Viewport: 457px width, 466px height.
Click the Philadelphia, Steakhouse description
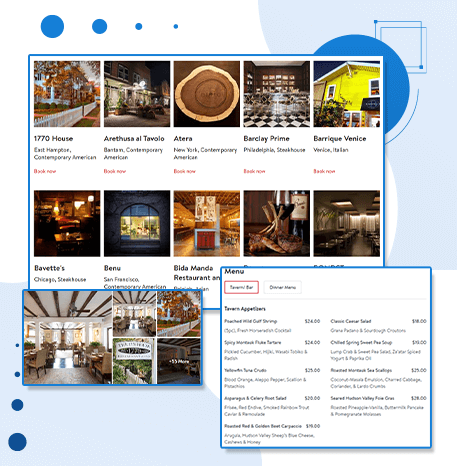(274, 150)
